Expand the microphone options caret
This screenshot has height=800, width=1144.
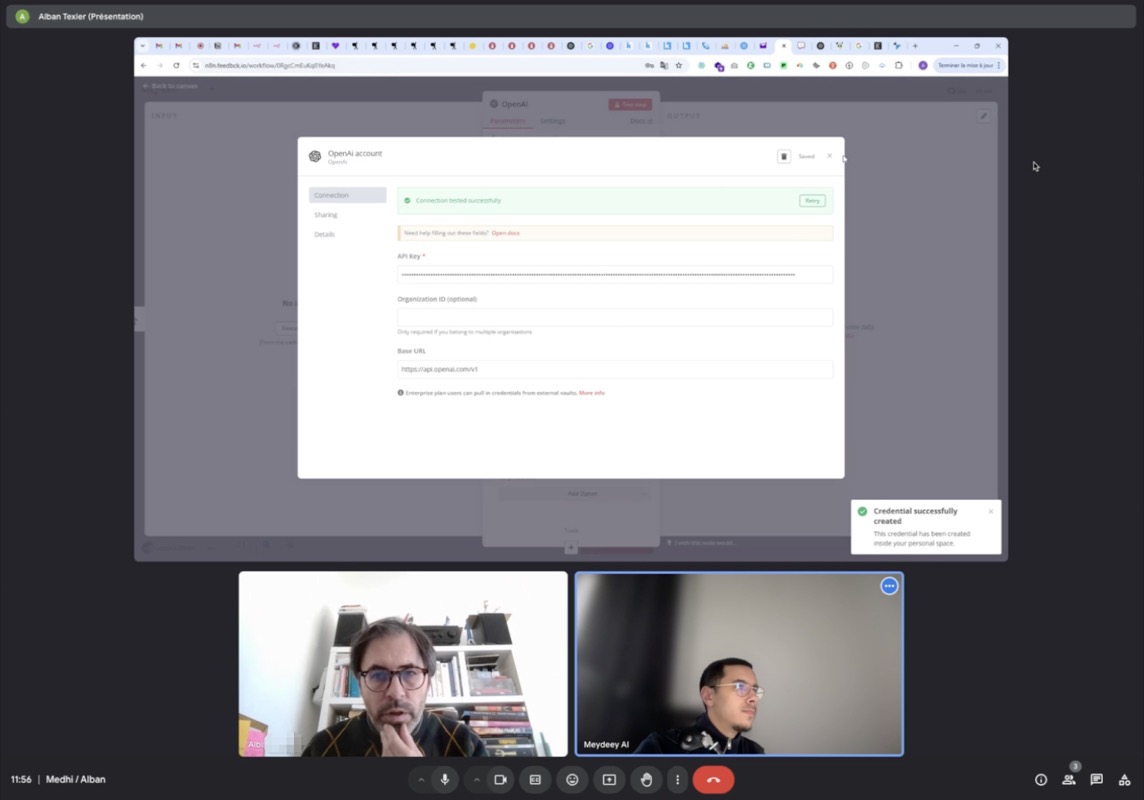point(421,779)
